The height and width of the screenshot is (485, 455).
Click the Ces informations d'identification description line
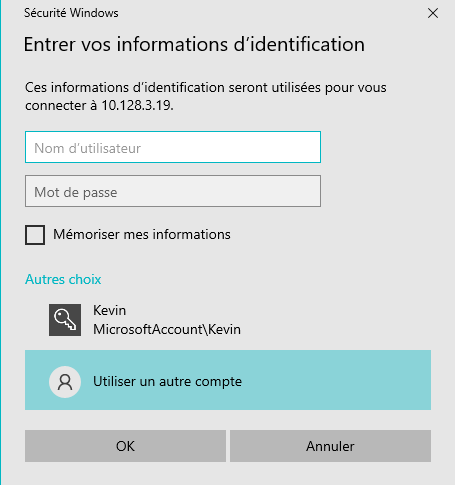(x=206, y=88)
